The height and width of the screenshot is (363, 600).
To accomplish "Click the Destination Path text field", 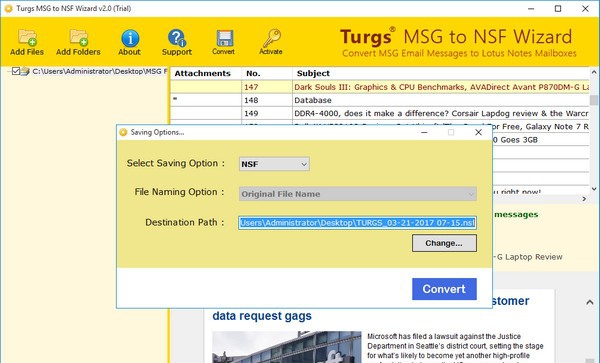I will coord(357,223).
